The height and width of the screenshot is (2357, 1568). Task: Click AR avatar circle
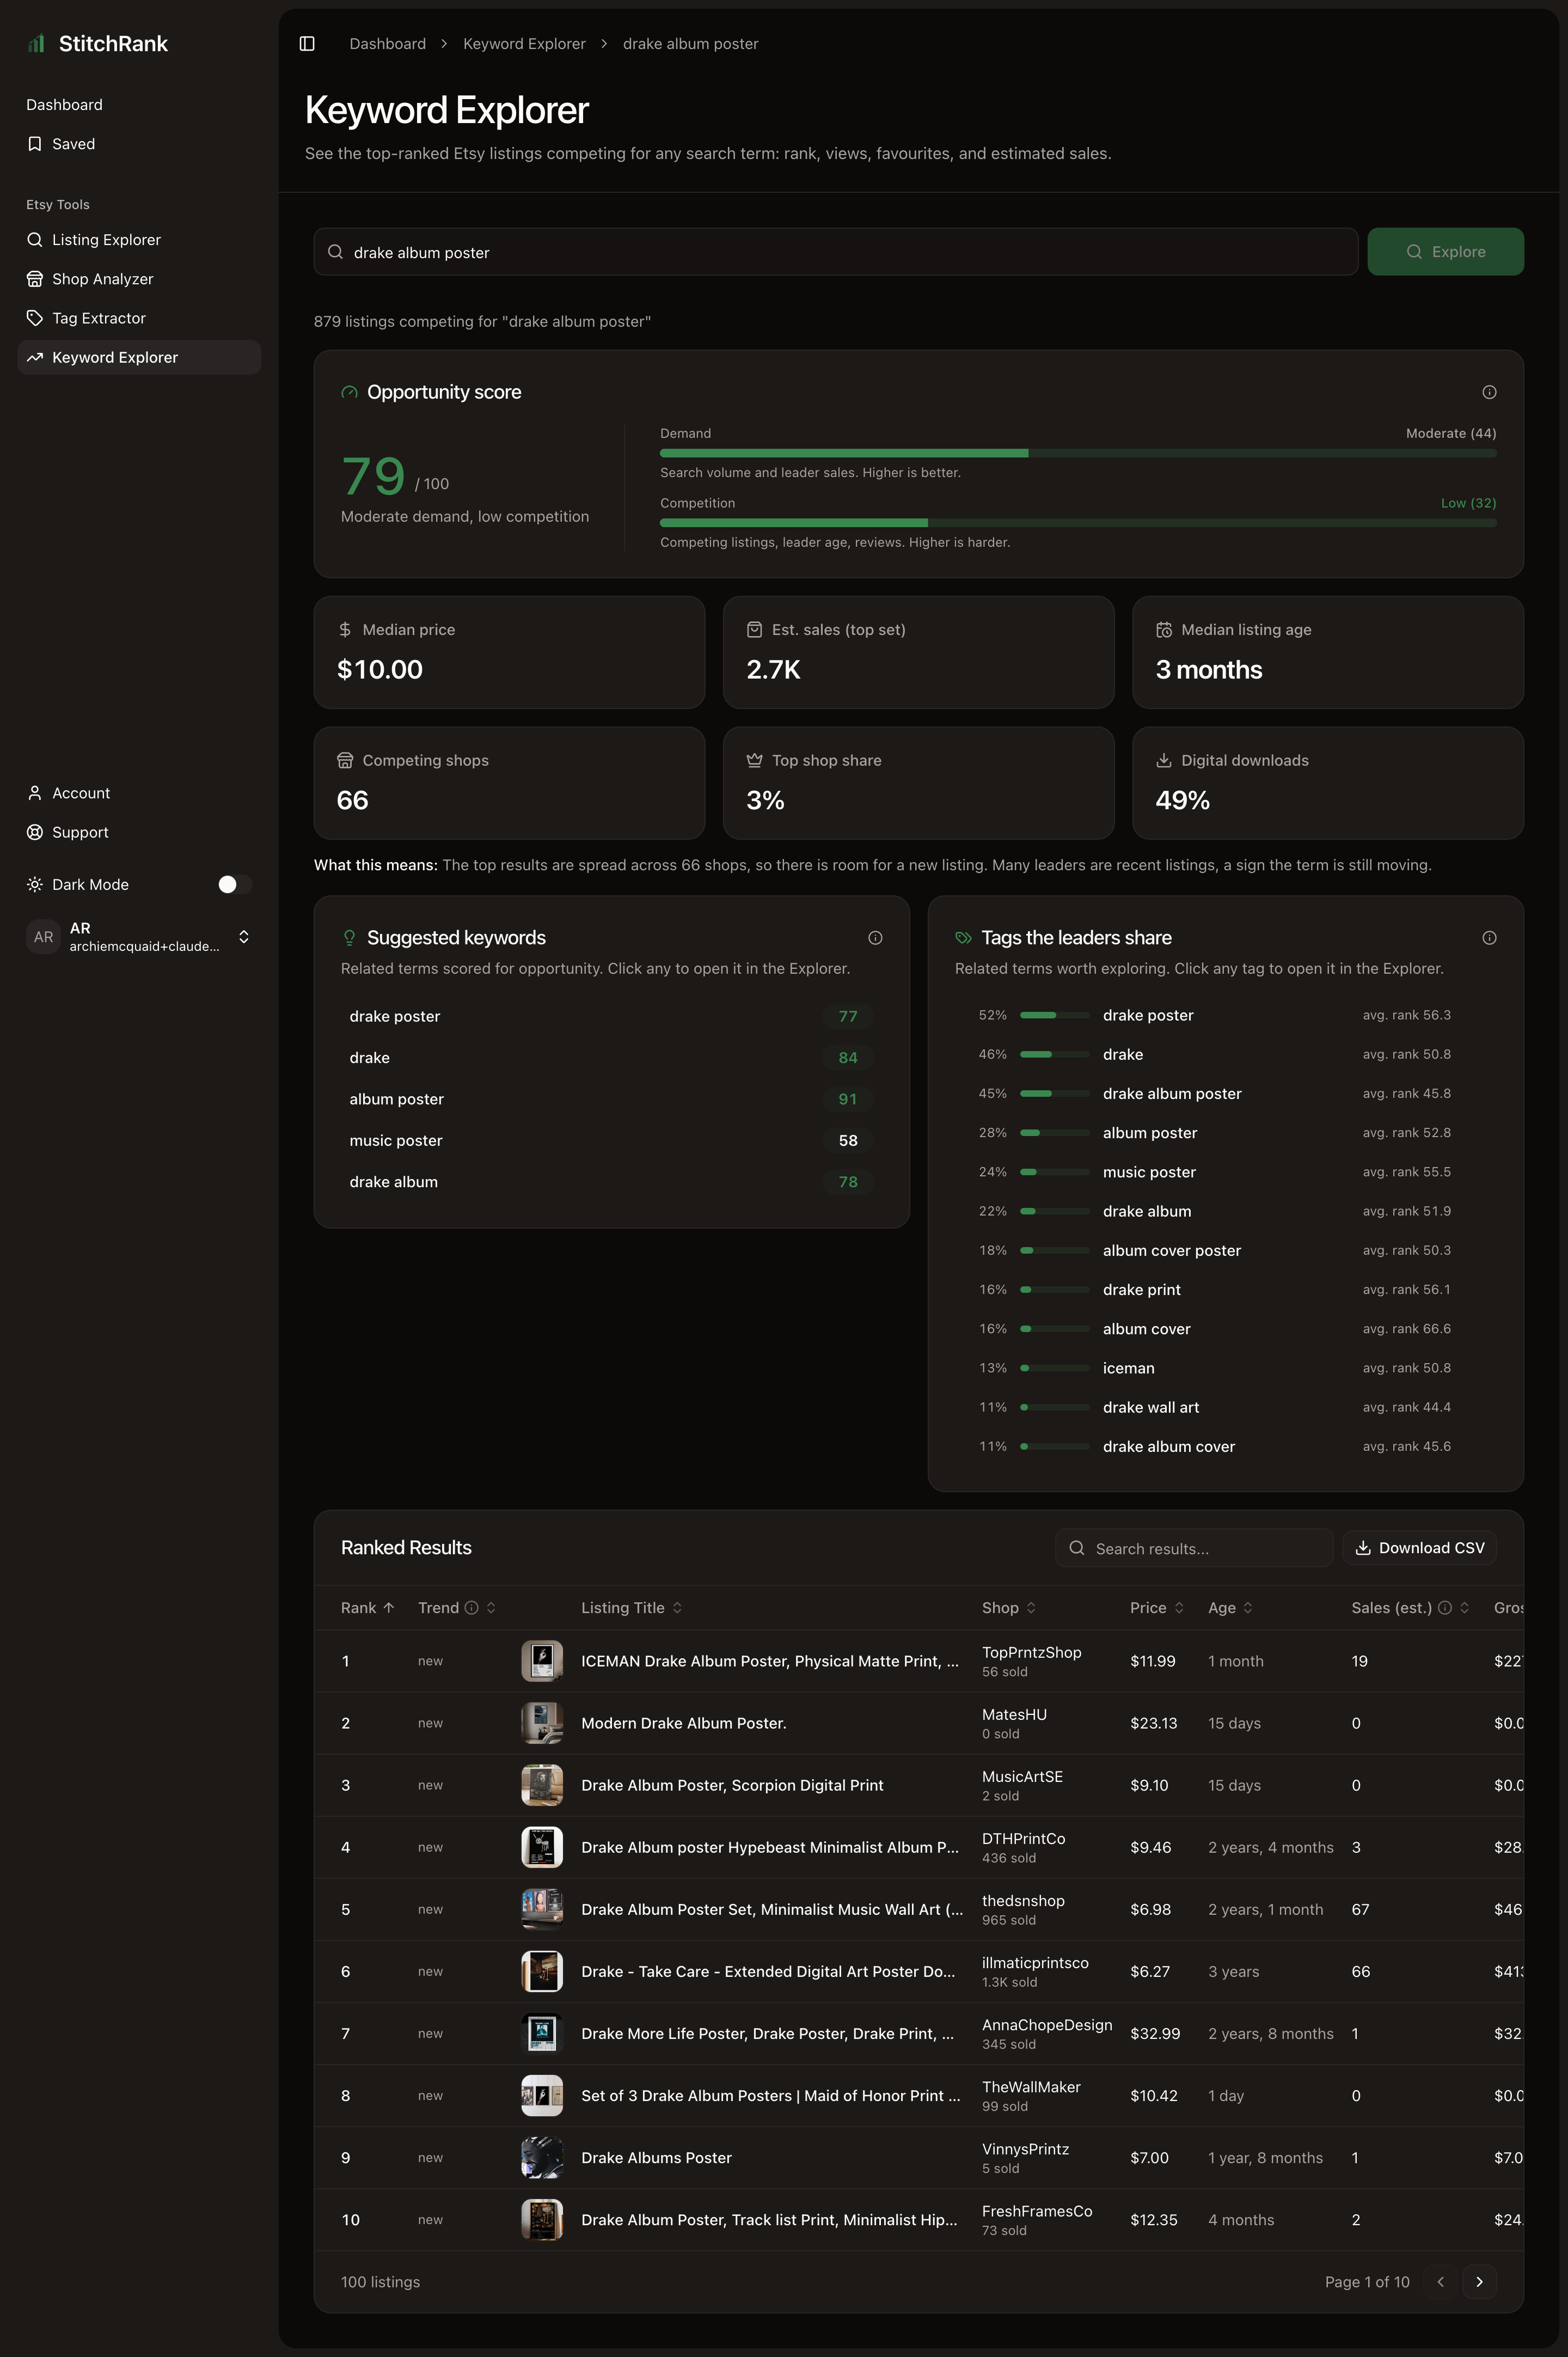pyautogui.click(x=43, y=937)
